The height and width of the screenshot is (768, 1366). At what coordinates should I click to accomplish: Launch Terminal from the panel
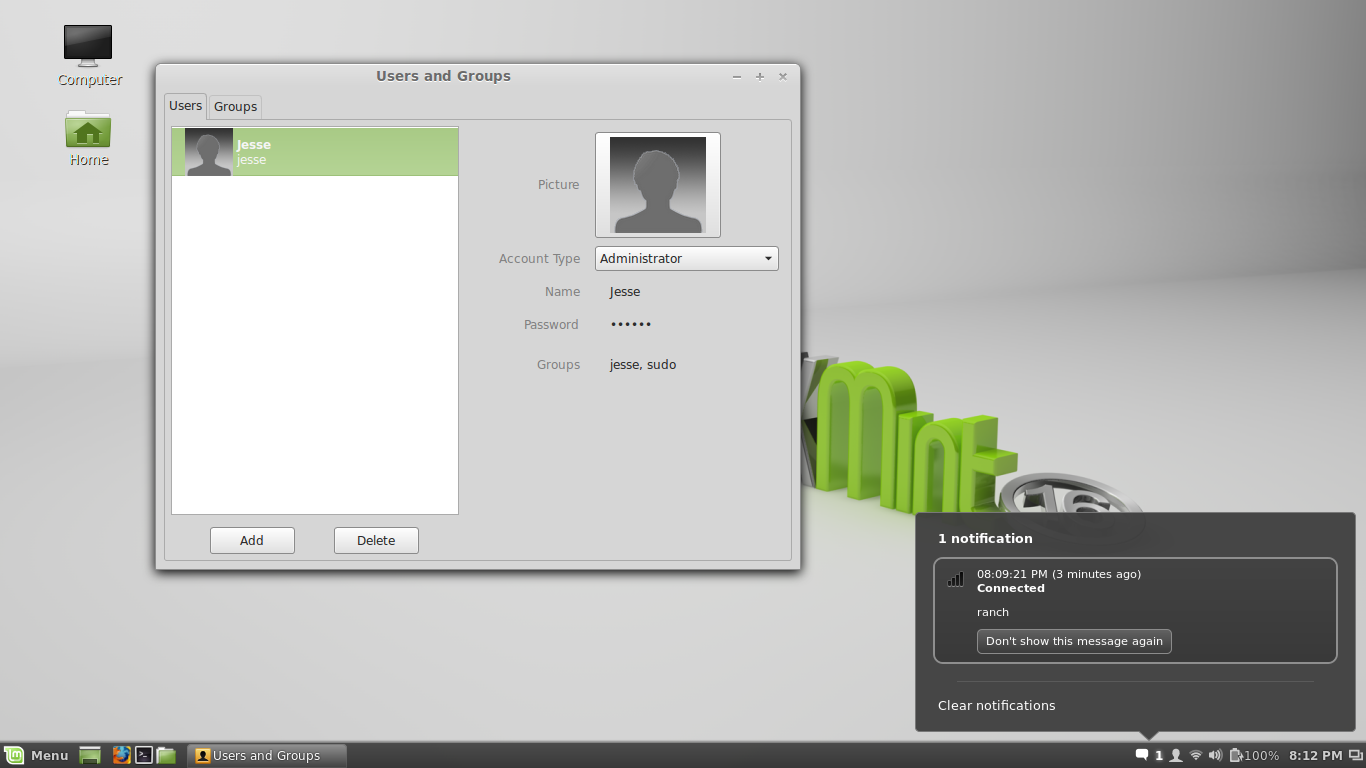[144, 755]
